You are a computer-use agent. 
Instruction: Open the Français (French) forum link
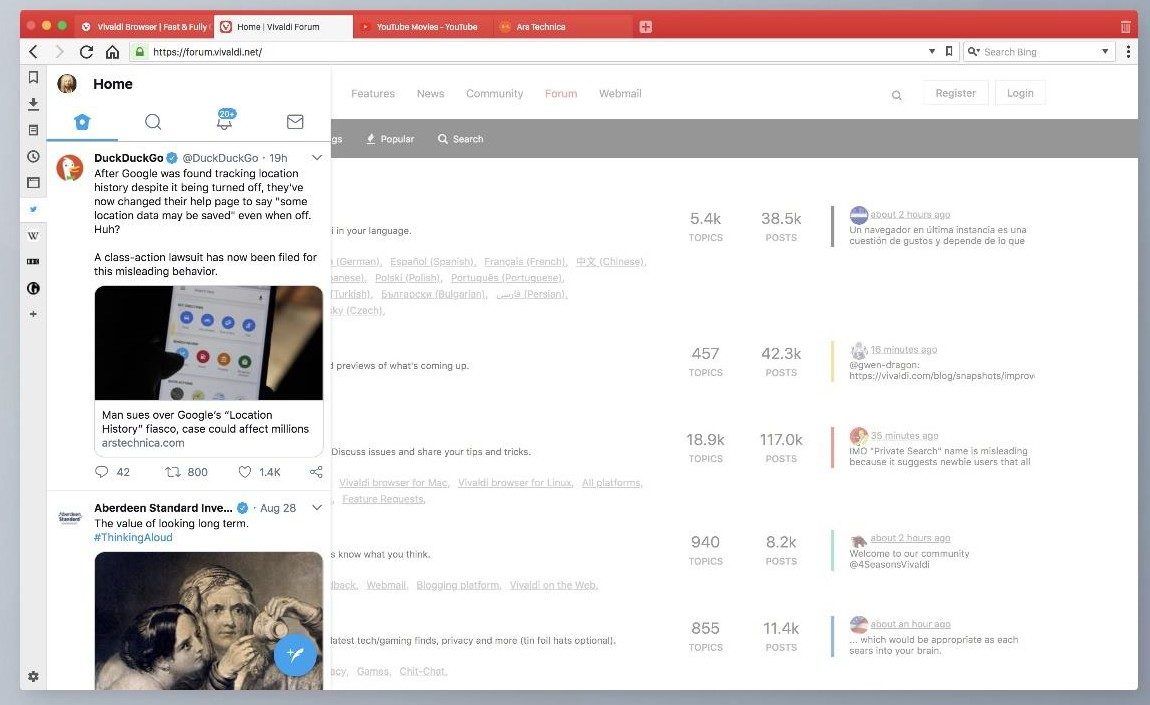point(525,262)
